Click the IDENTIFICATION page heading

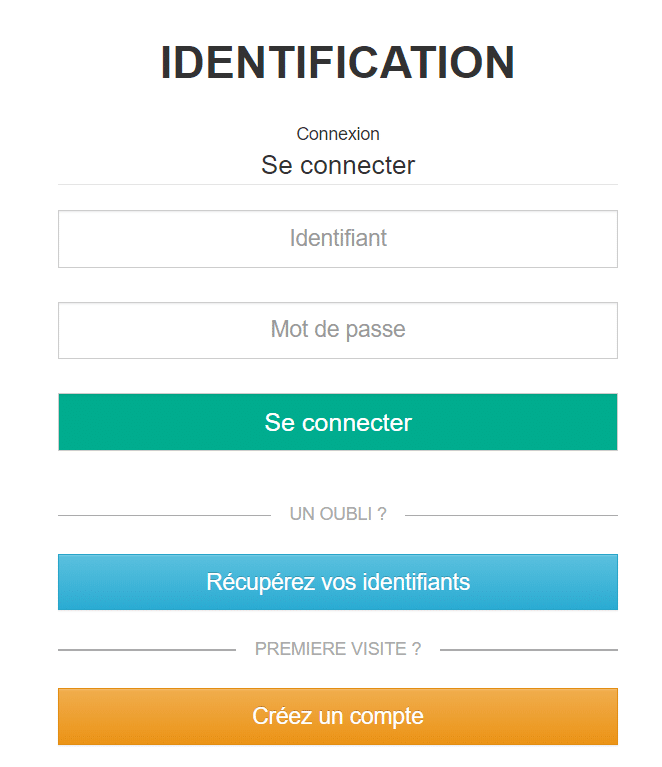(338, 63)
